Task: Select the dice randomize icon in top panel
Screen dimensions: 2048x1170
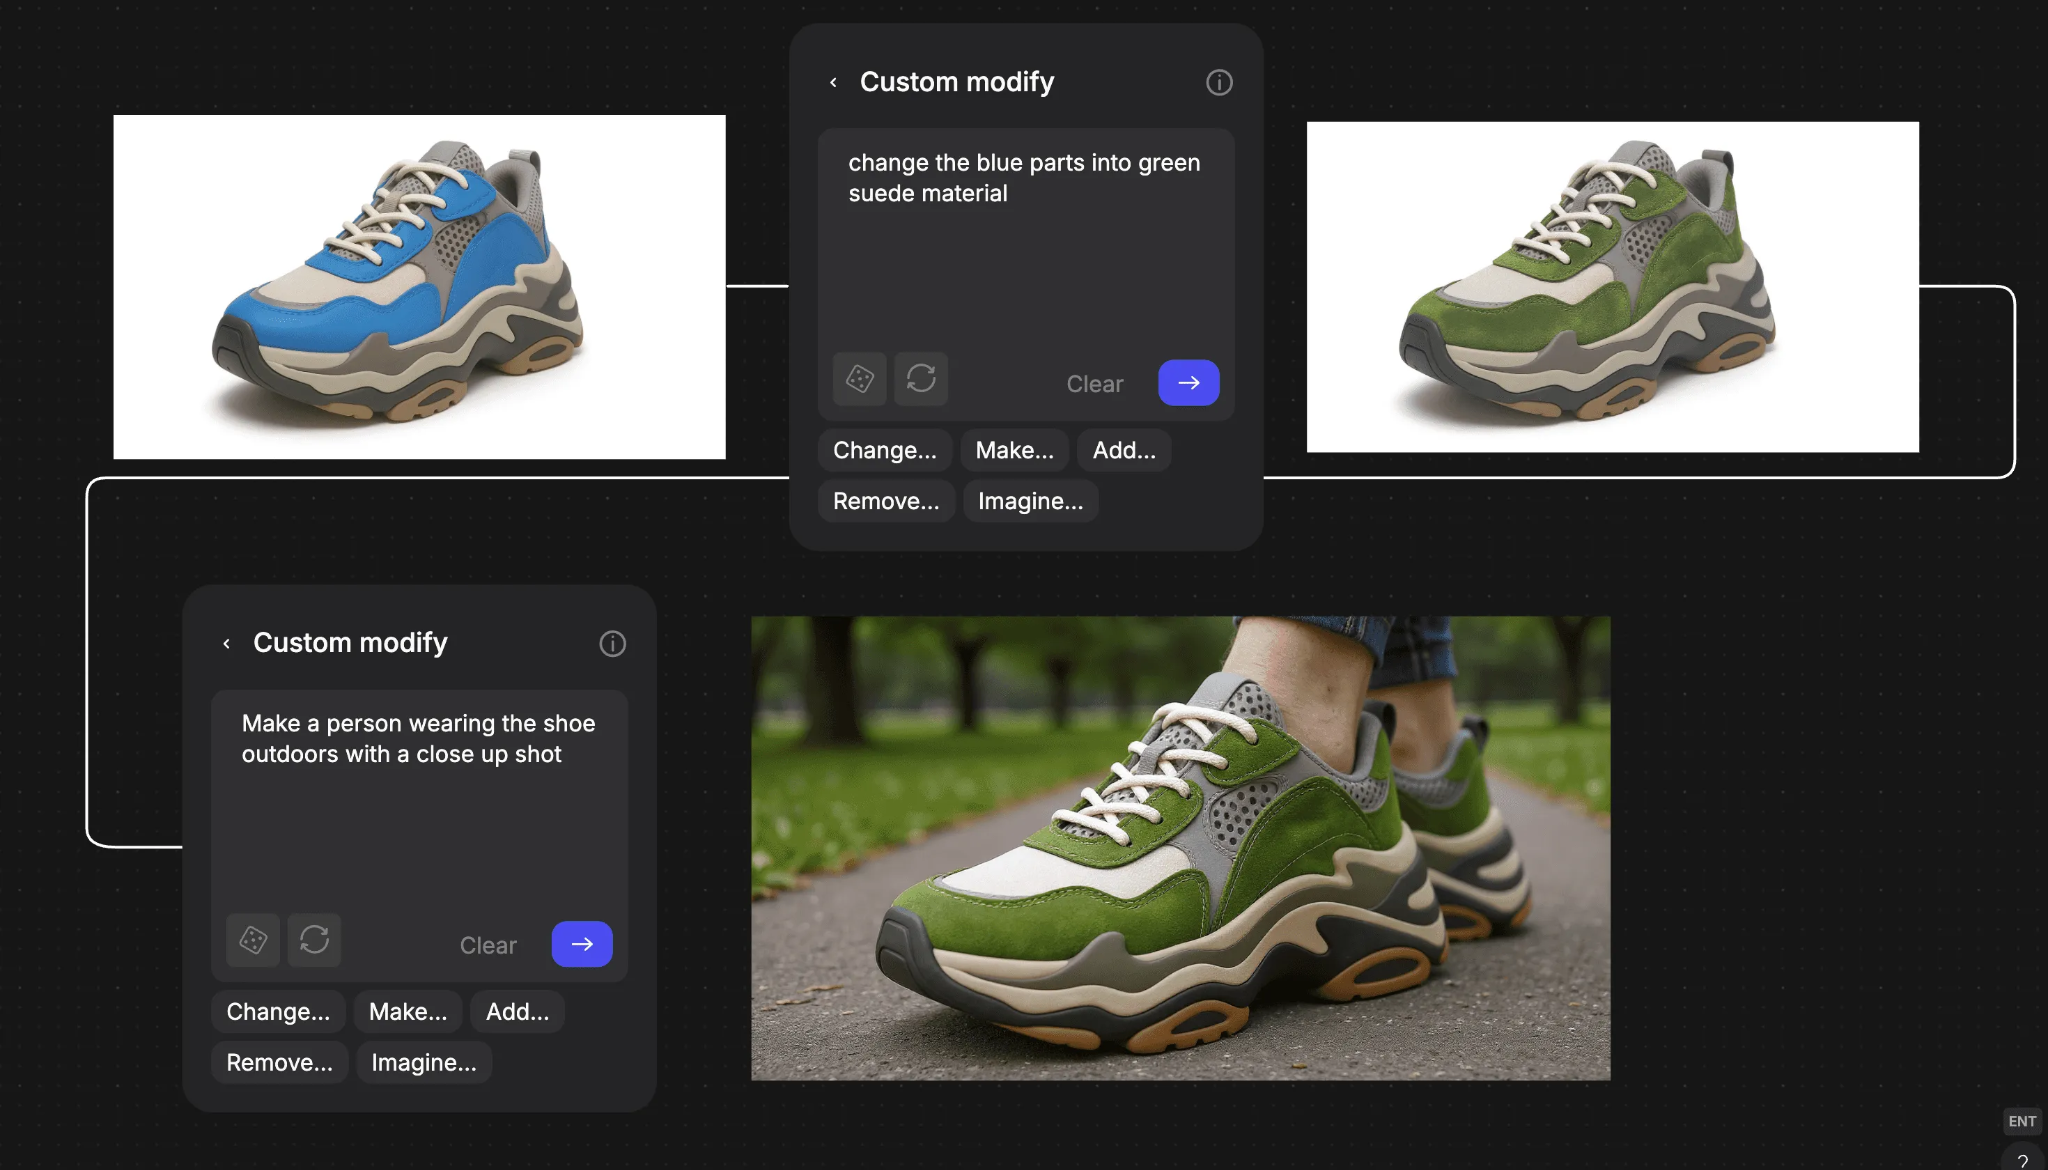Action: point(858,380)
